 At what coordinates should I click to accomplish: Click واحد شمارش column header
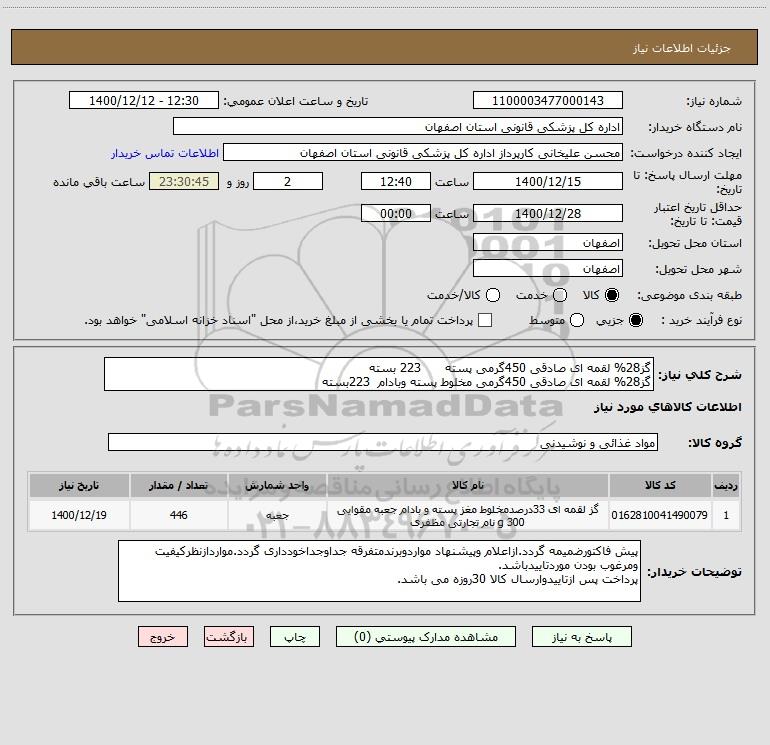click(x=277, y=486)
